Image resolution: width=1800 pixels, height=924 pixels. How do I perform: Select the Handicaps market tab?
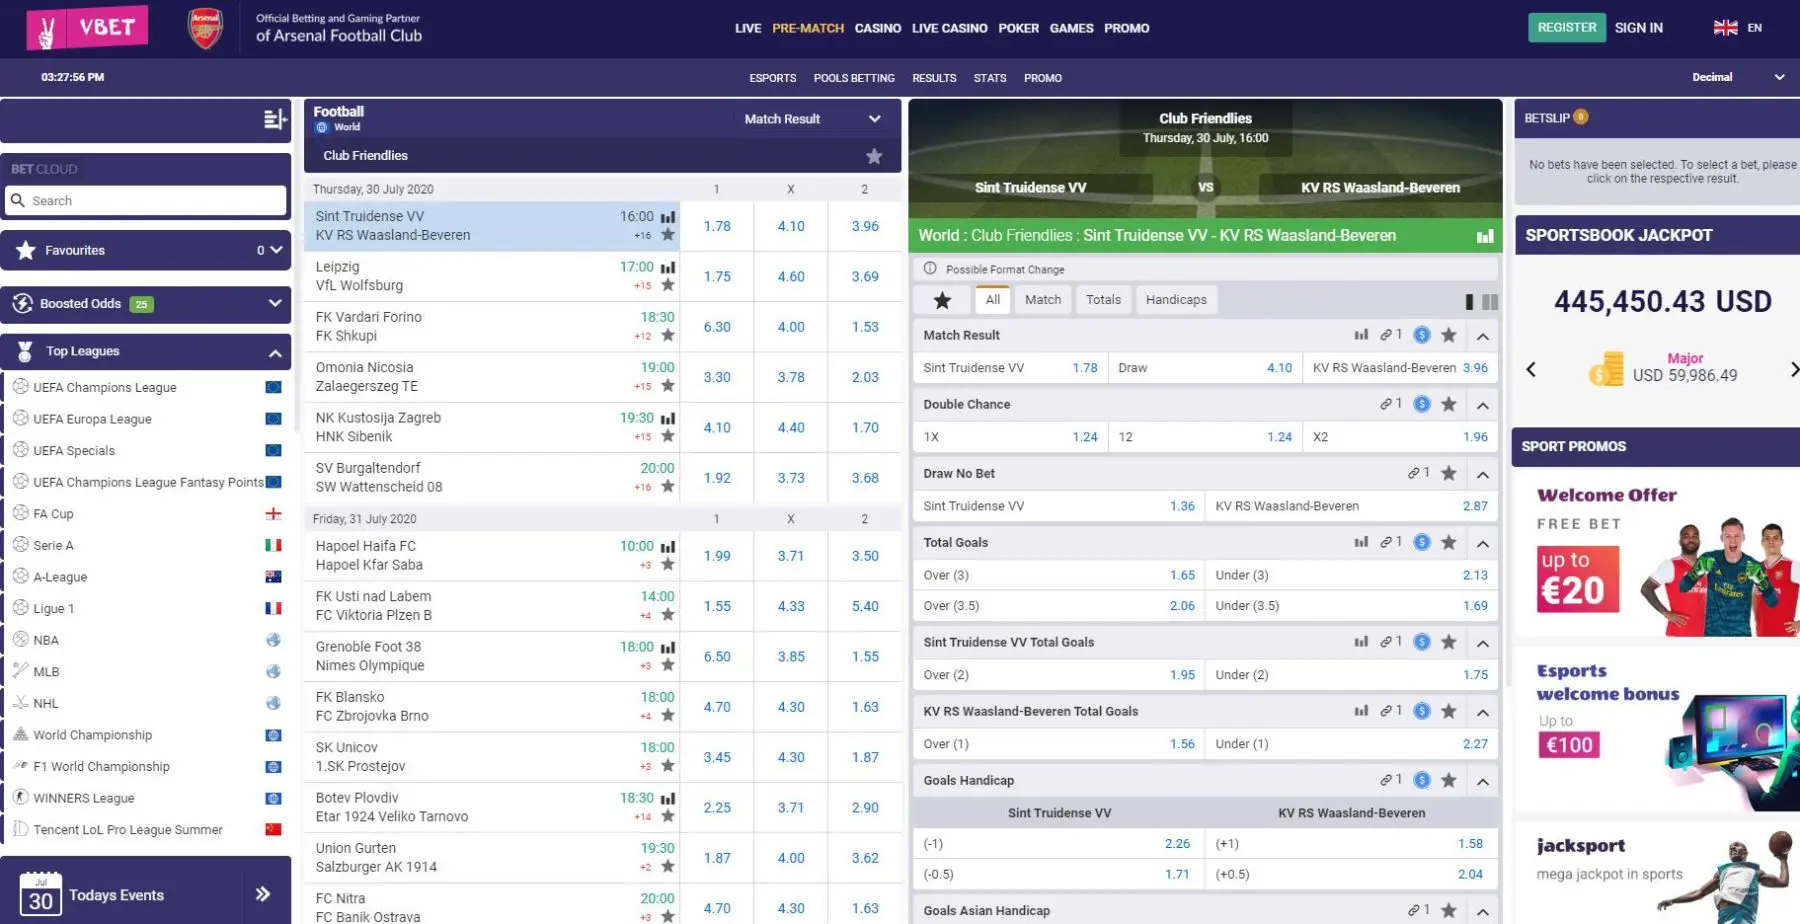(x=1176, y=300)
